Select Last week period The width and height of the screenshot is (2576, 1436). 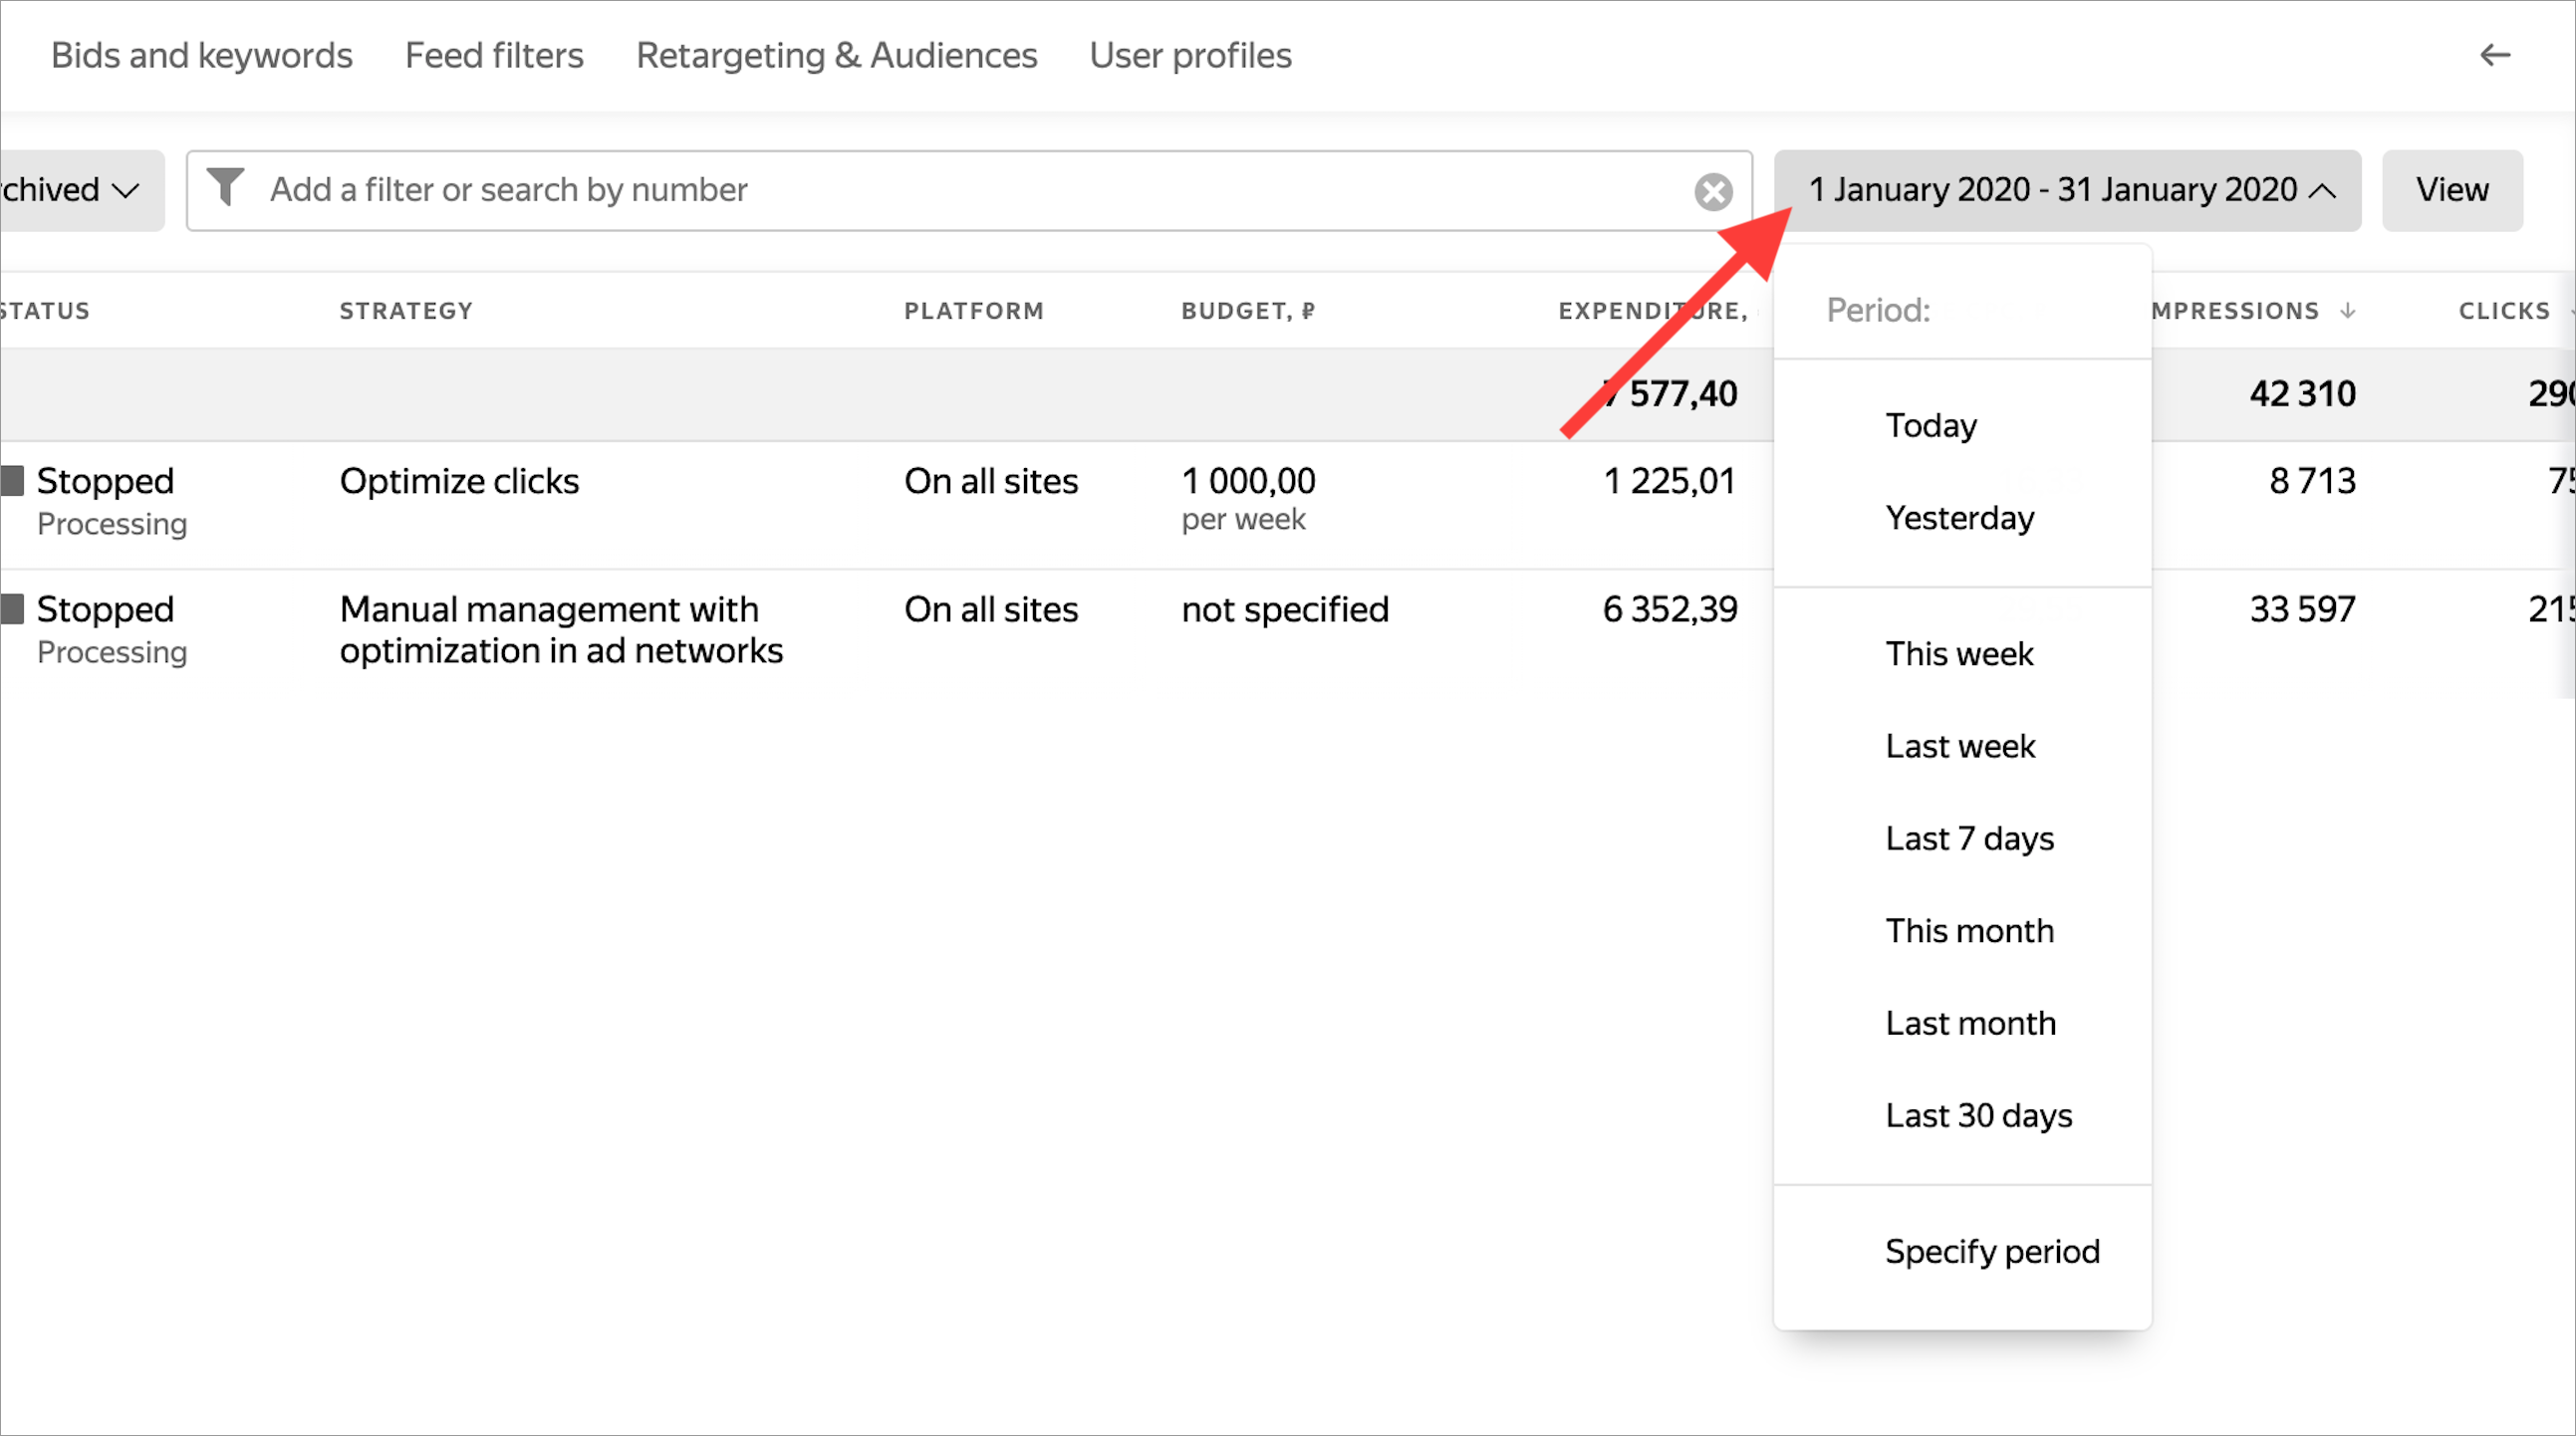click(1962, 746)
